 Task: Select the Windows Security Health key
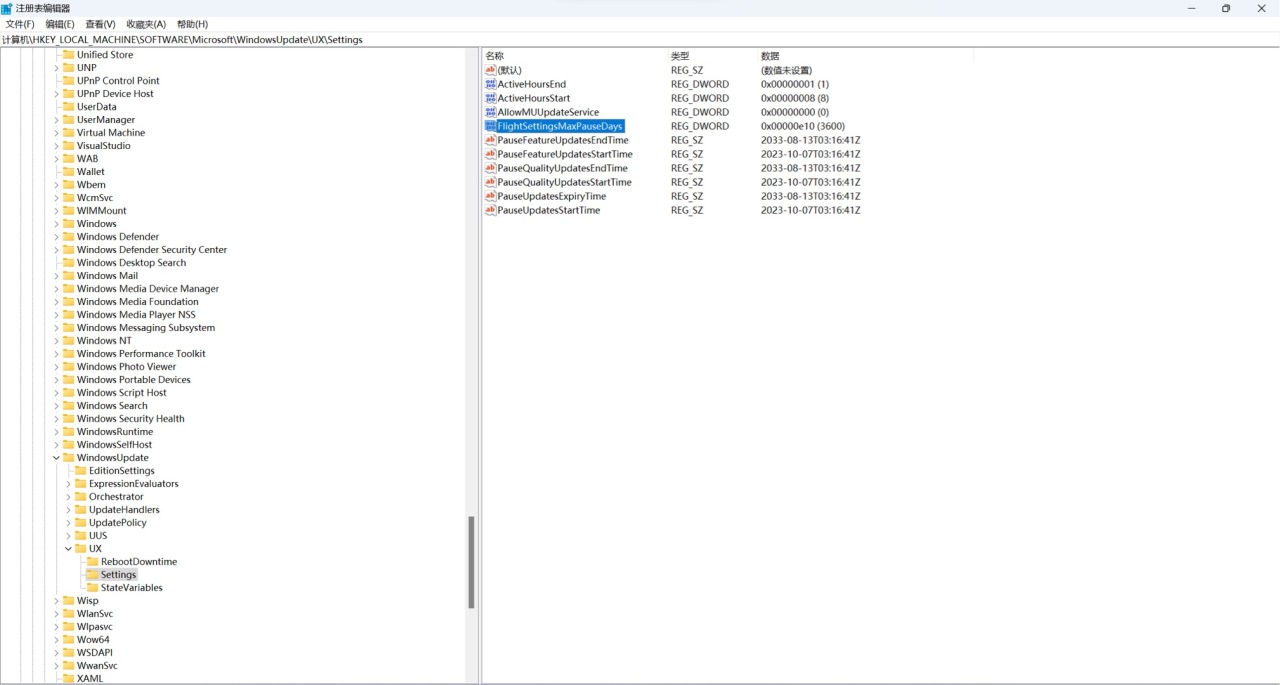130,419
